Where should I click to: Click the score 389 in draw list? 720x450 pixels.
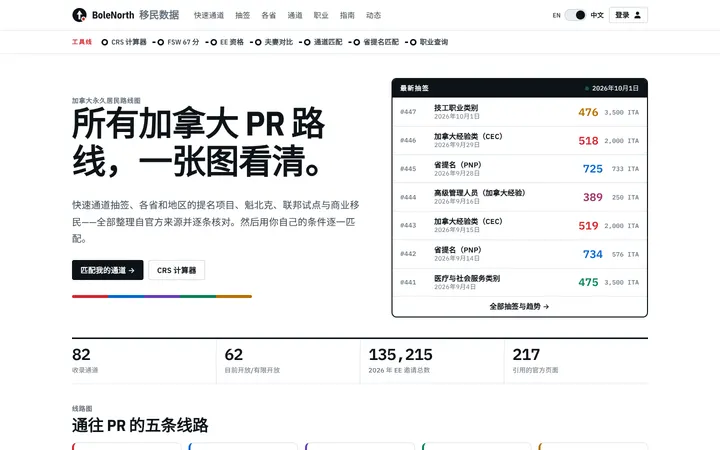593,197
